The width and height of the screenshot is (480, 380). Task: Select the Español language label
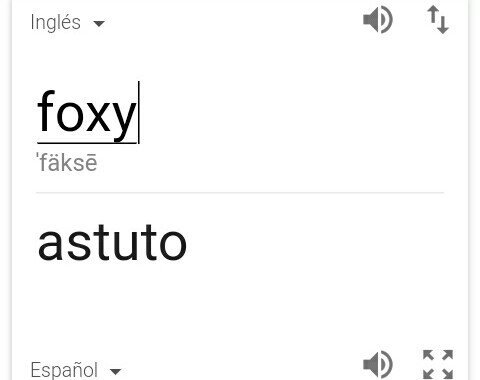point(64,370)
